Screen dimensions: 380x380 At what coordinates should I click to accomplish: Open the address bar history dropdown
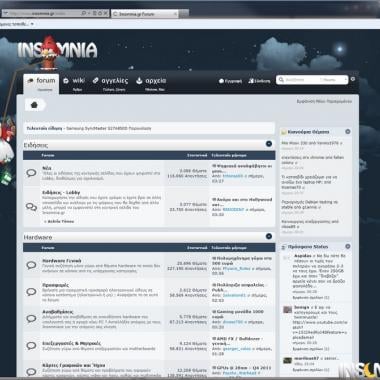coord(89,13)
